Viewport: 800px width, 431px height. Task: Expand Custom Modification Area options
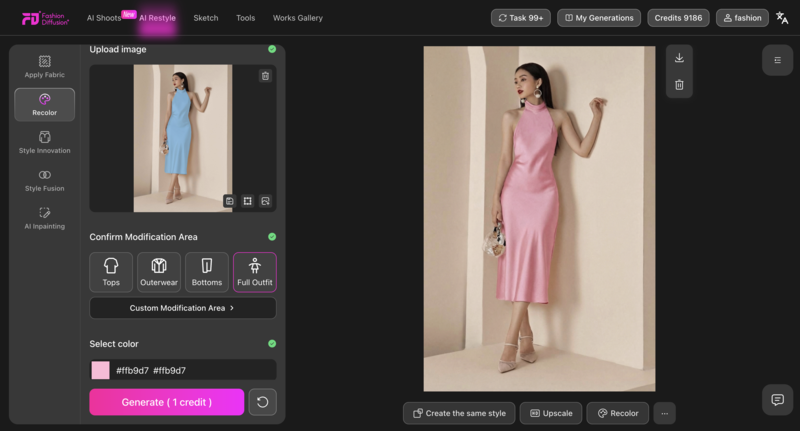183,308
